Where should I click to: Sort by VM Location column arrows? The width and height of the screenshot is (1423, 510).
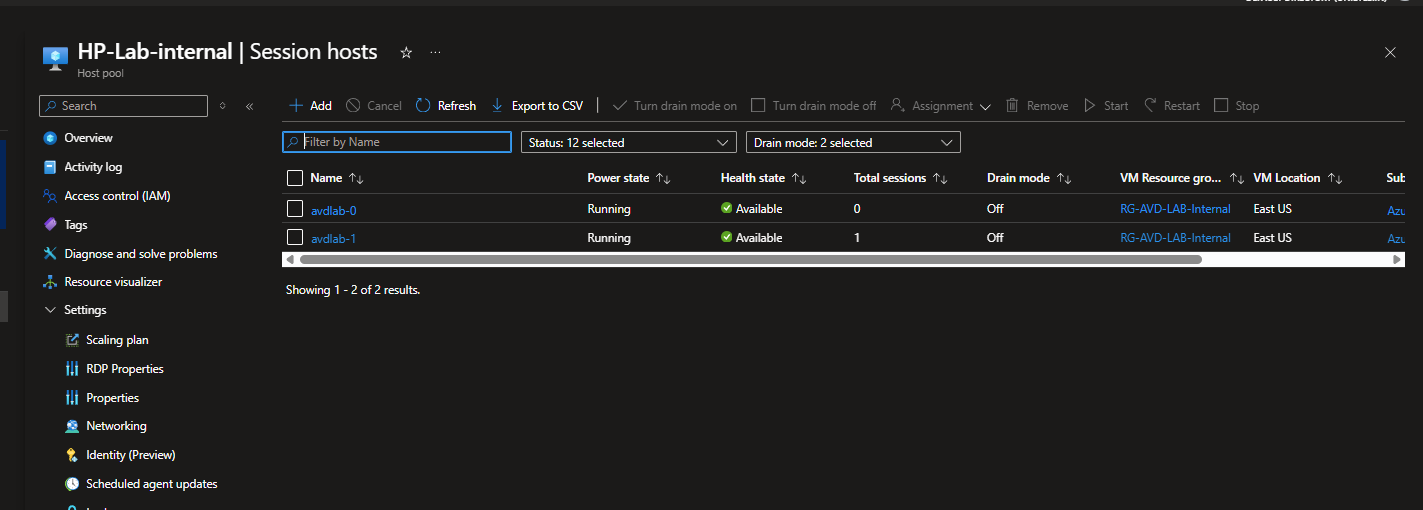coord(1335,178)
